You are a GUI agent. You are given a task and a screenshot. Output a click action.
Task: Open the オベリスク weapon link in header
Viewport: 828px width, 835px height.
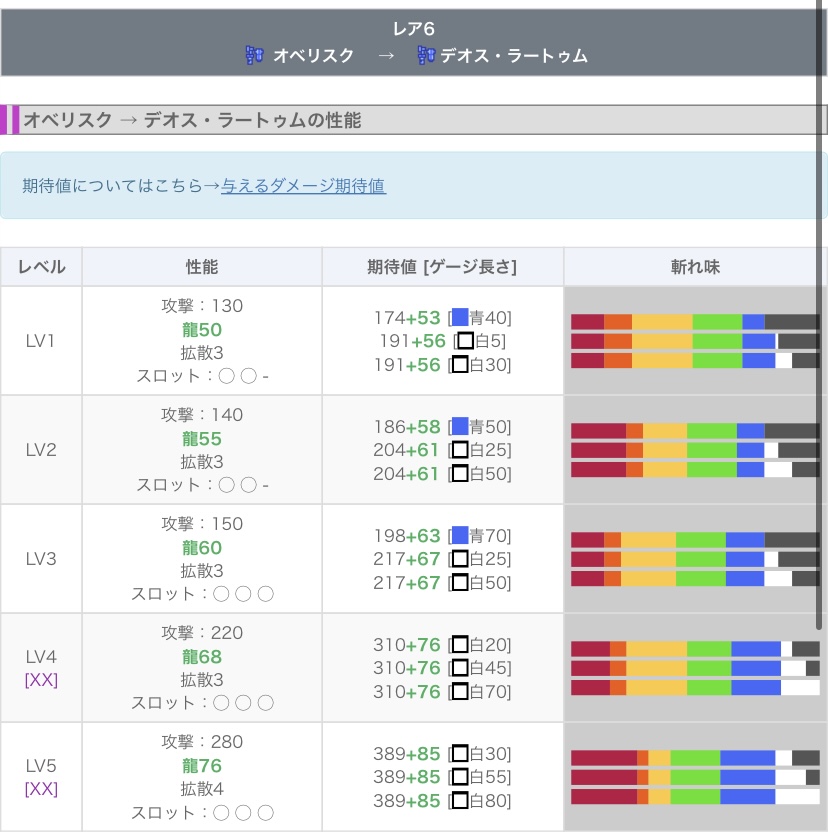313,56
